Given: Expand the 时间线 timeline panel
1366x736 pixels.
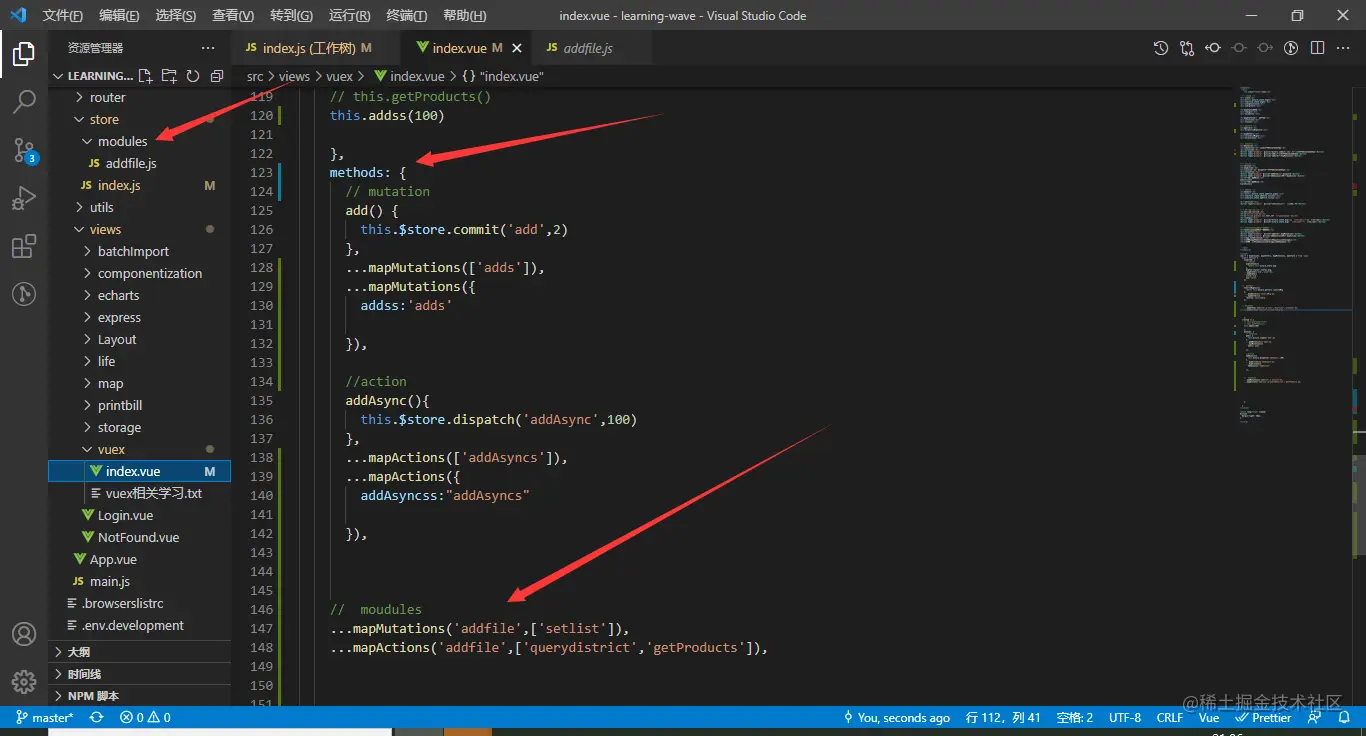Looking at the screenshot, I should tap(140, 674).
